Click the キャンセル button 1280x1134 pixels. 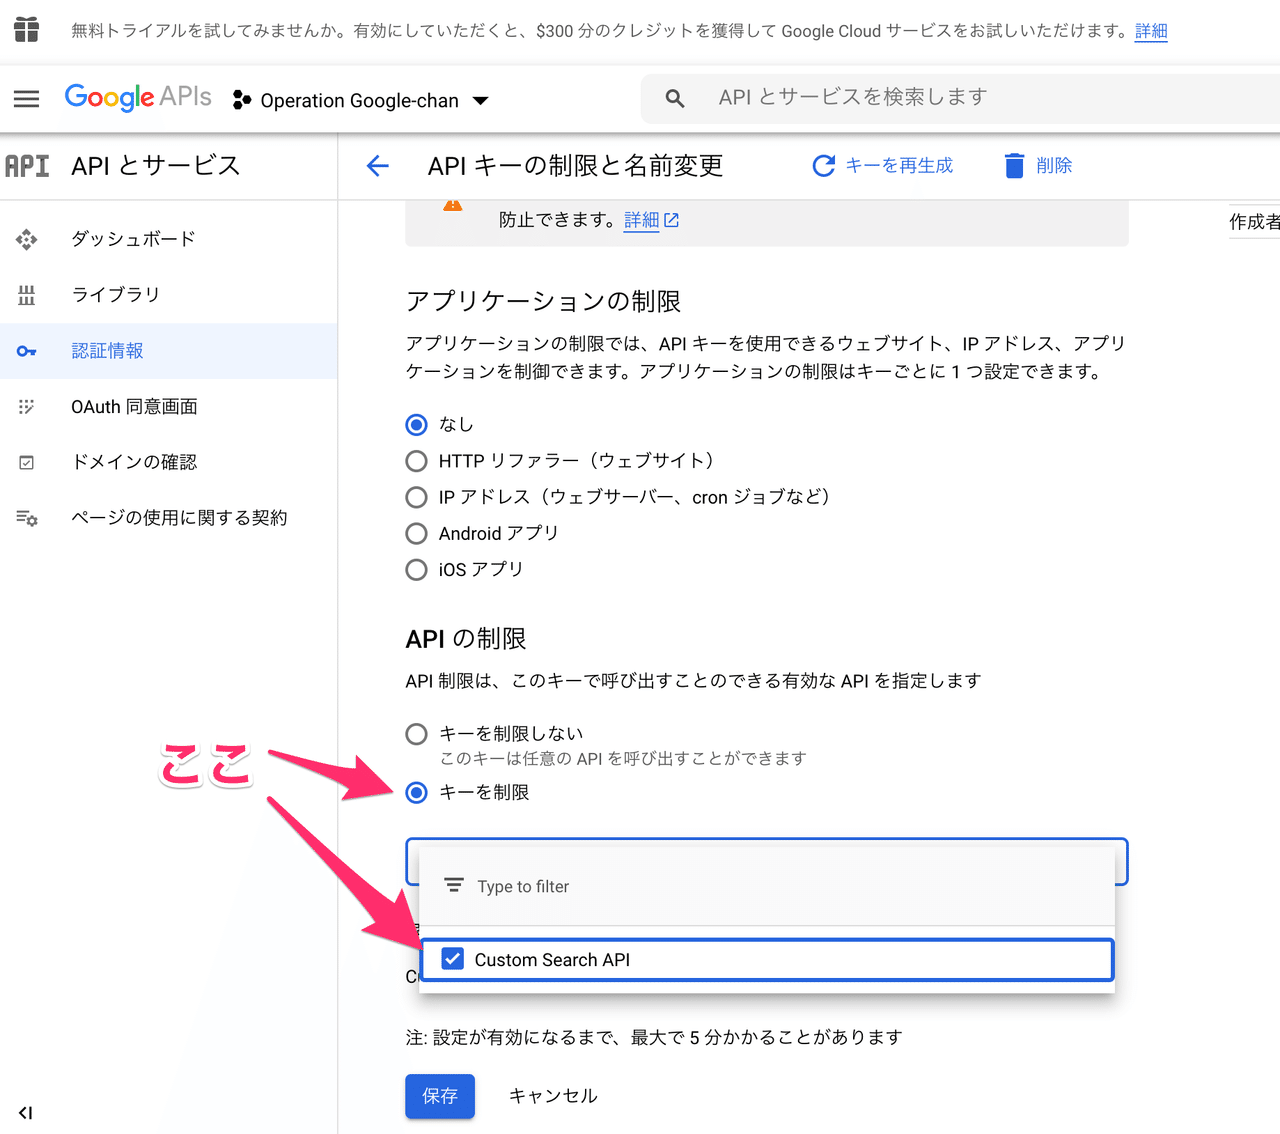click(x=553, y=1096)
